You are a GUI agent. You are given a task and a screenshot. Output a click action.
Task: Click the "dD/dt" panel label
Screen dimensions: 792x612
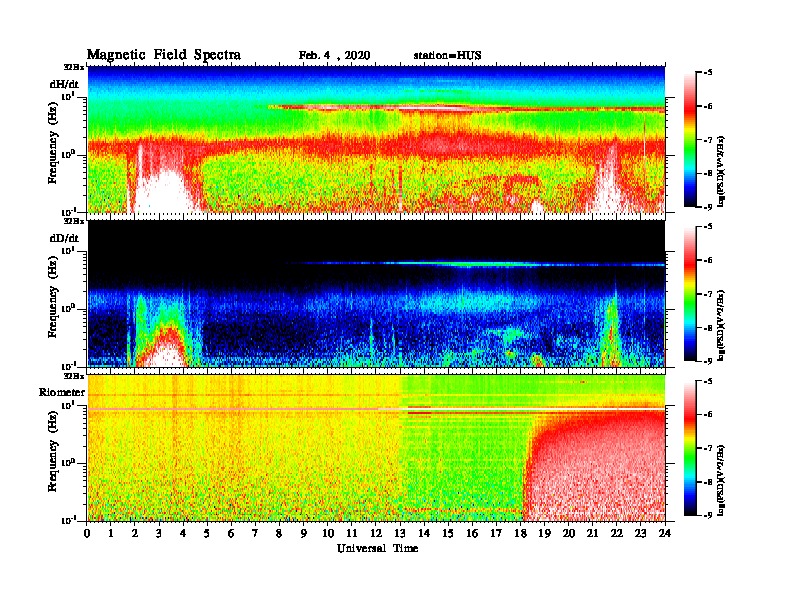[x=64, y=238]
